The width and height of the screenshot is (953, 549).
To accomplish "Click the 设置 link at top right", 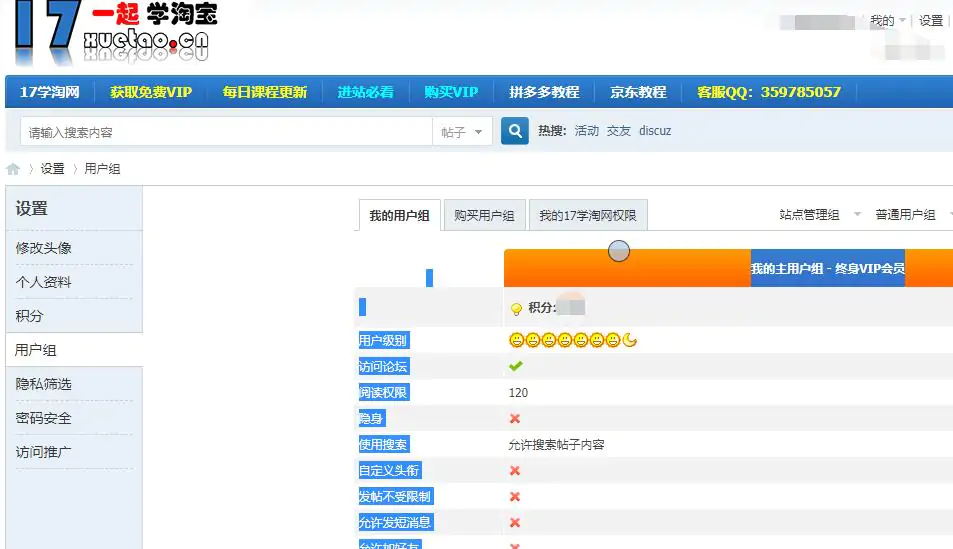I will click(931, 21).
